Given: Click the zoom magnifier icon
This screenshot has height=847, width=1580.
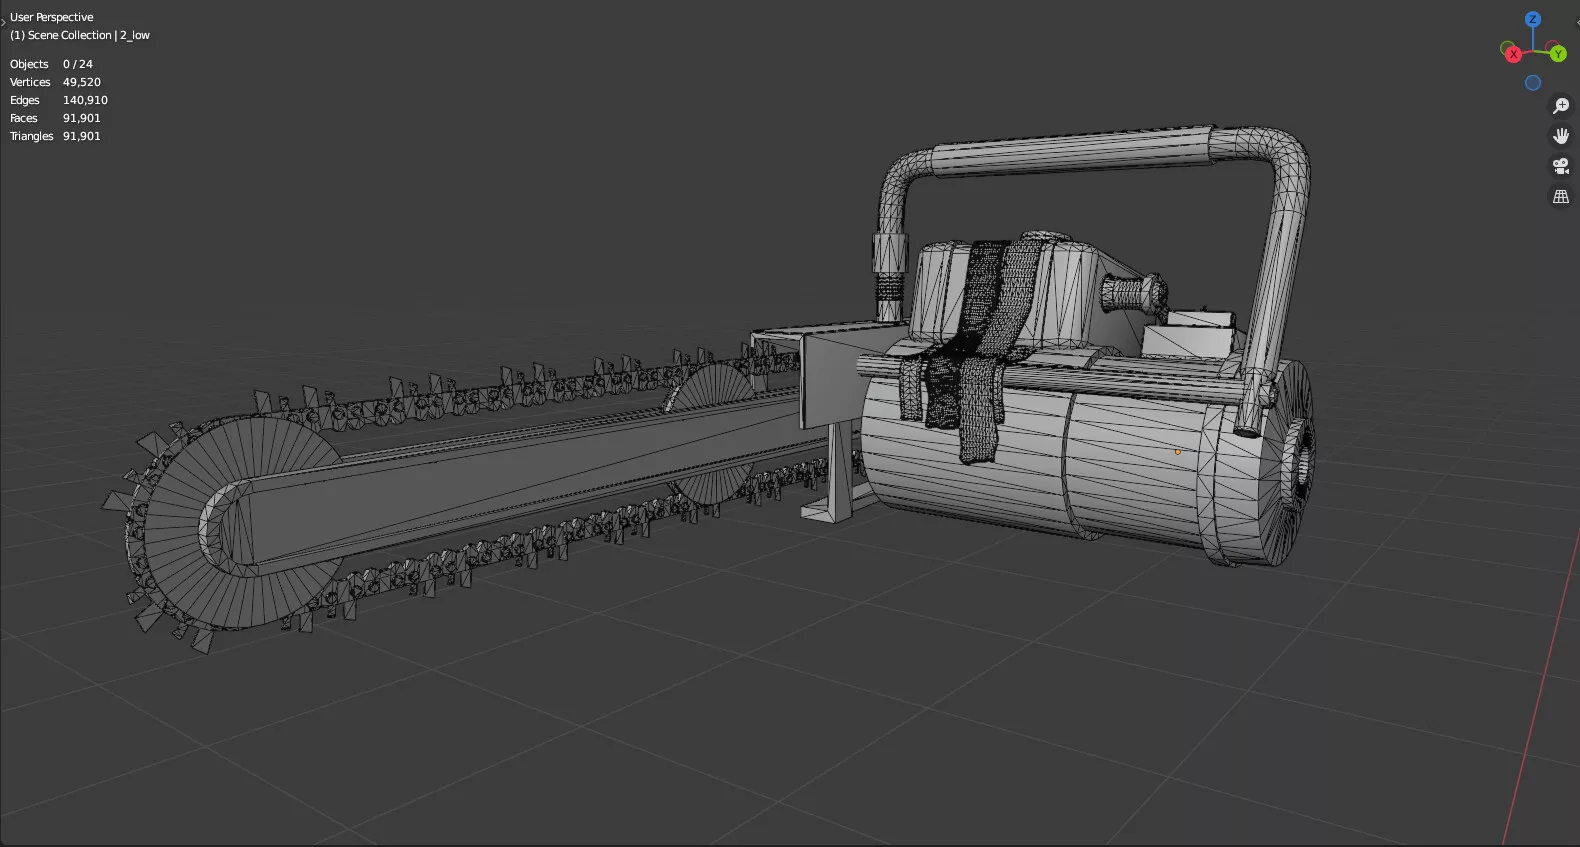Looking at the screenshot, I should coord(1560,106).
